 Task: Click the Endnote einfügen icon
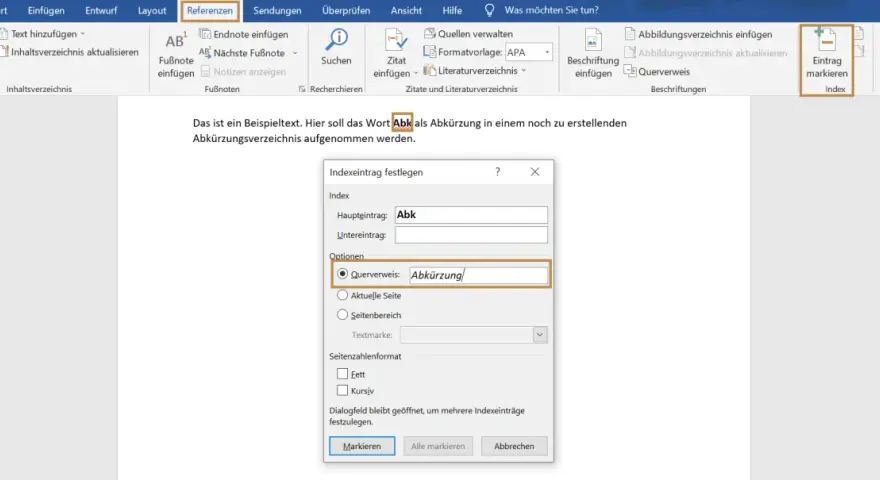tap(205, 34)
